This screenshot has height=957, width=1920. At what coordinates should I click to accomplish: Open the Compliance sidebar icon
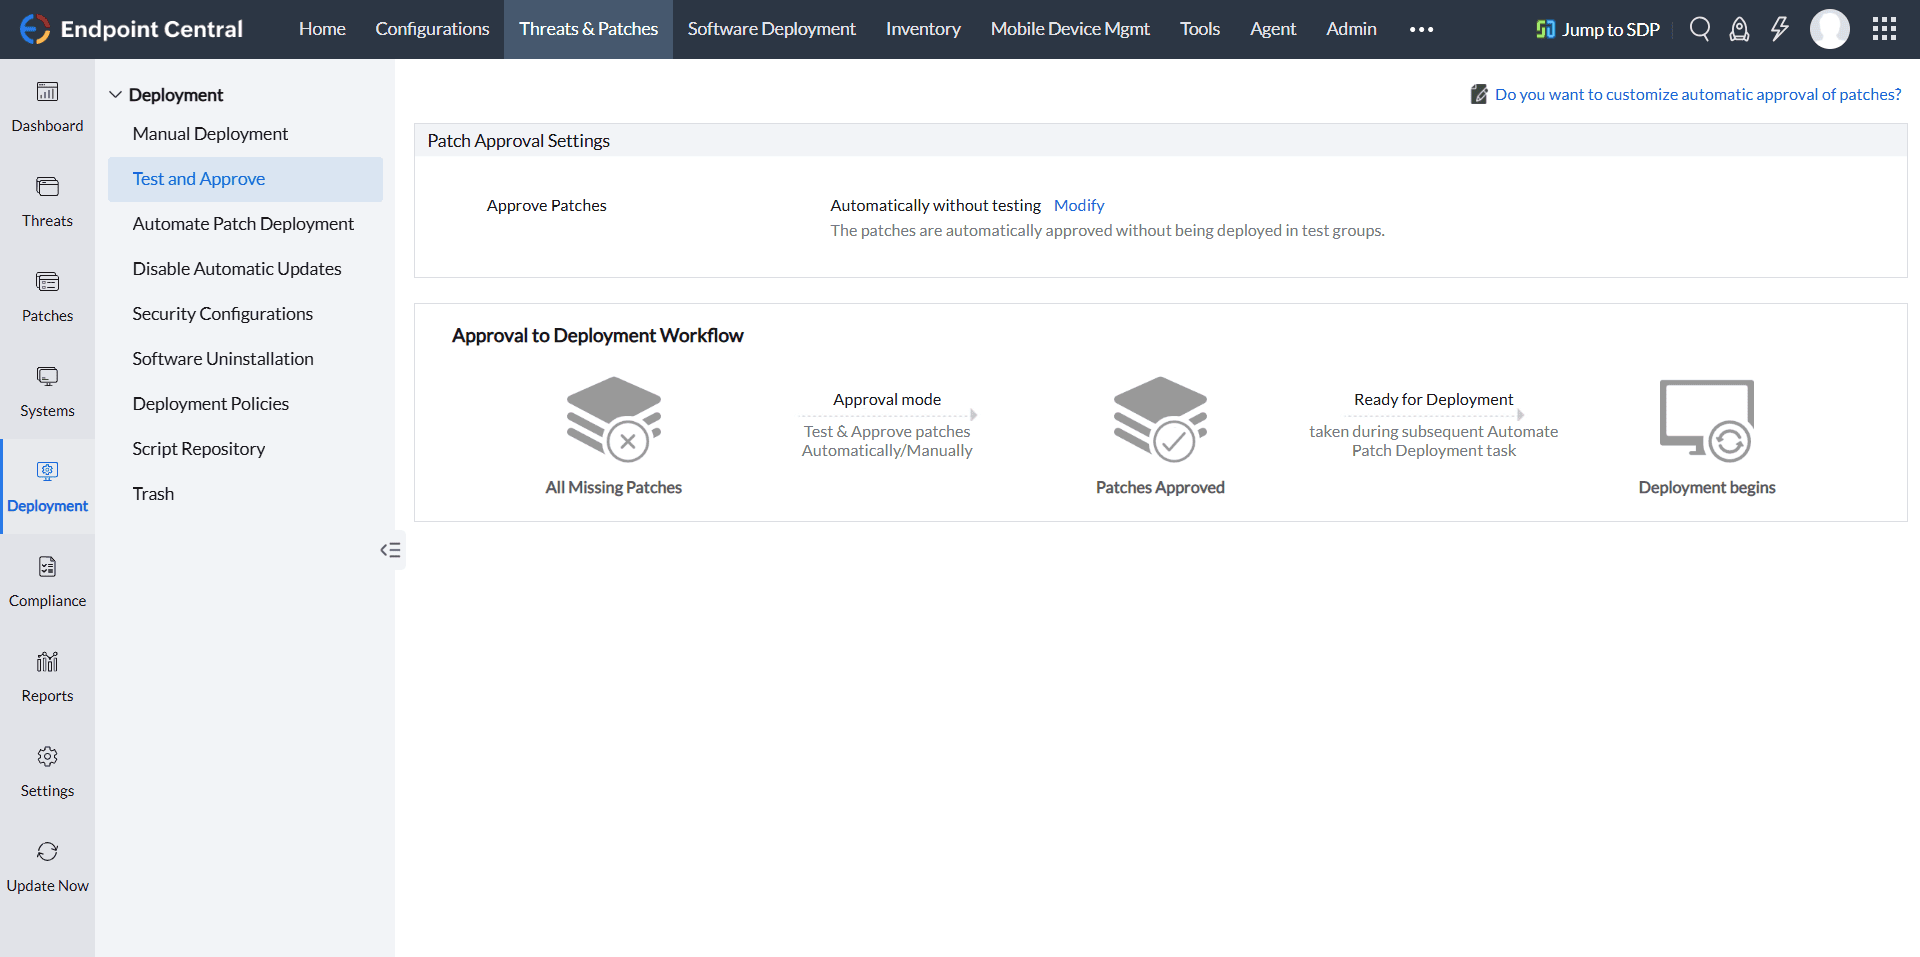click(47, 567)
